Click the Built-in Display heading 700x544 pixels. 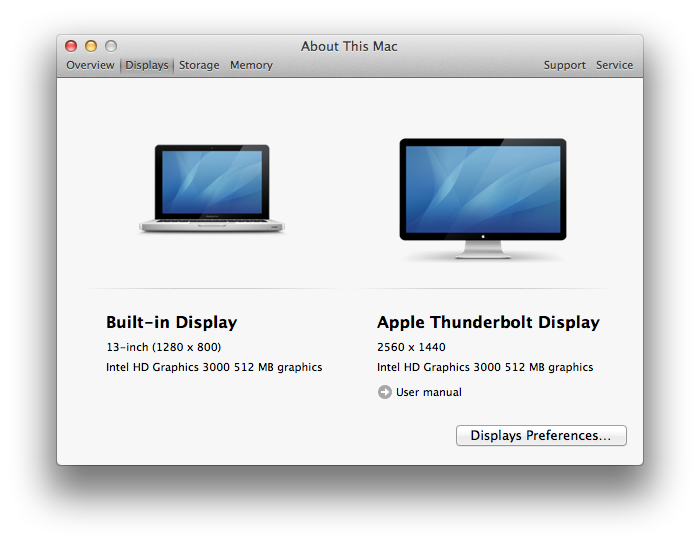pyautogui.click(x=171, y=322)
